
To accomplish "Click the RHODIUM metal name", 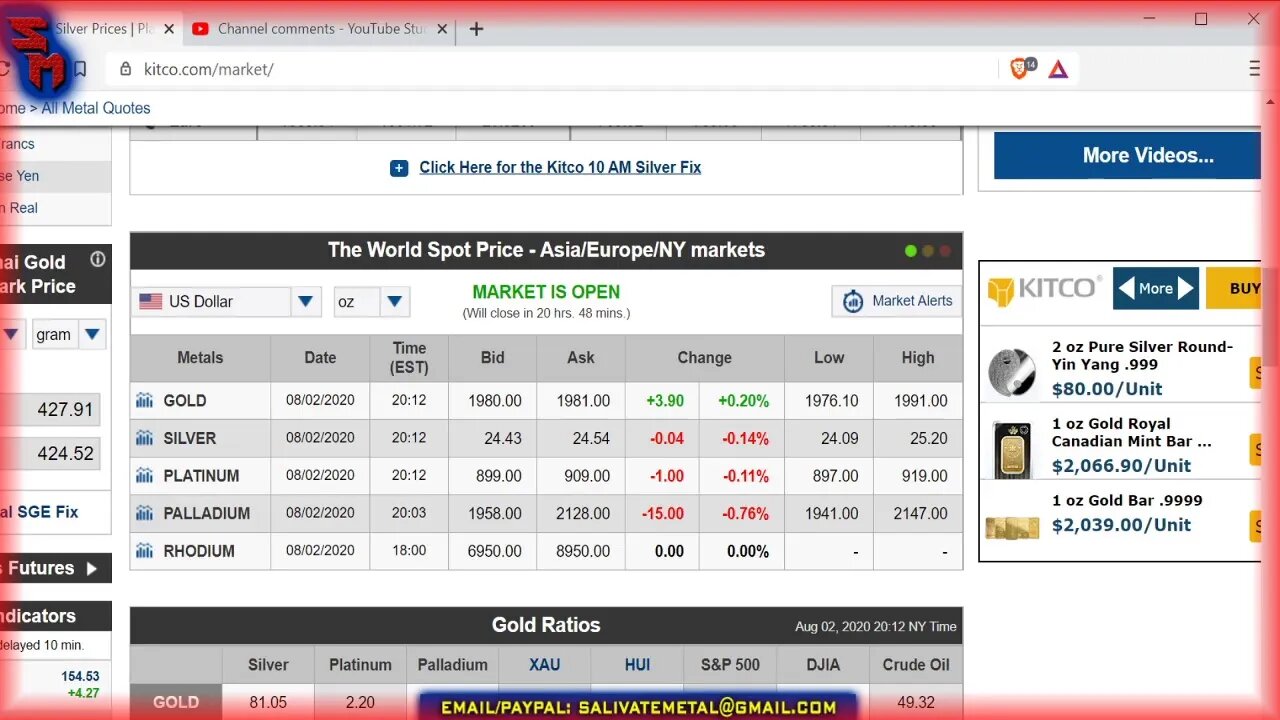I will point(199,551).
